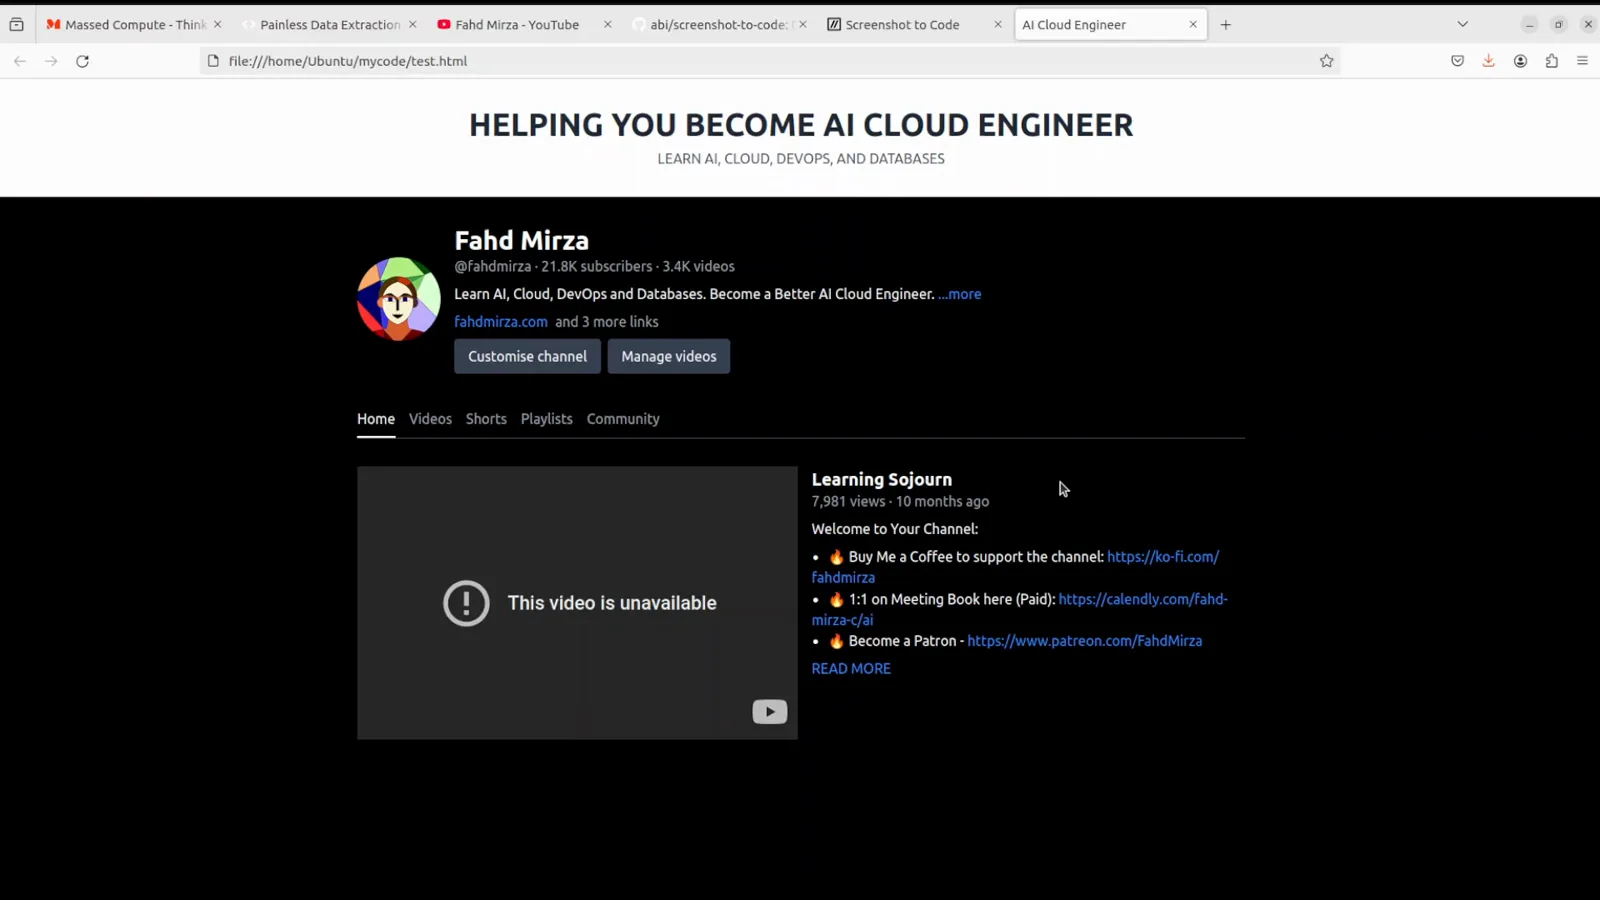Screen dimensions: 1600x900
Task: Click the 'Welcome to Your Channel:' text
Action: [895, 529]
